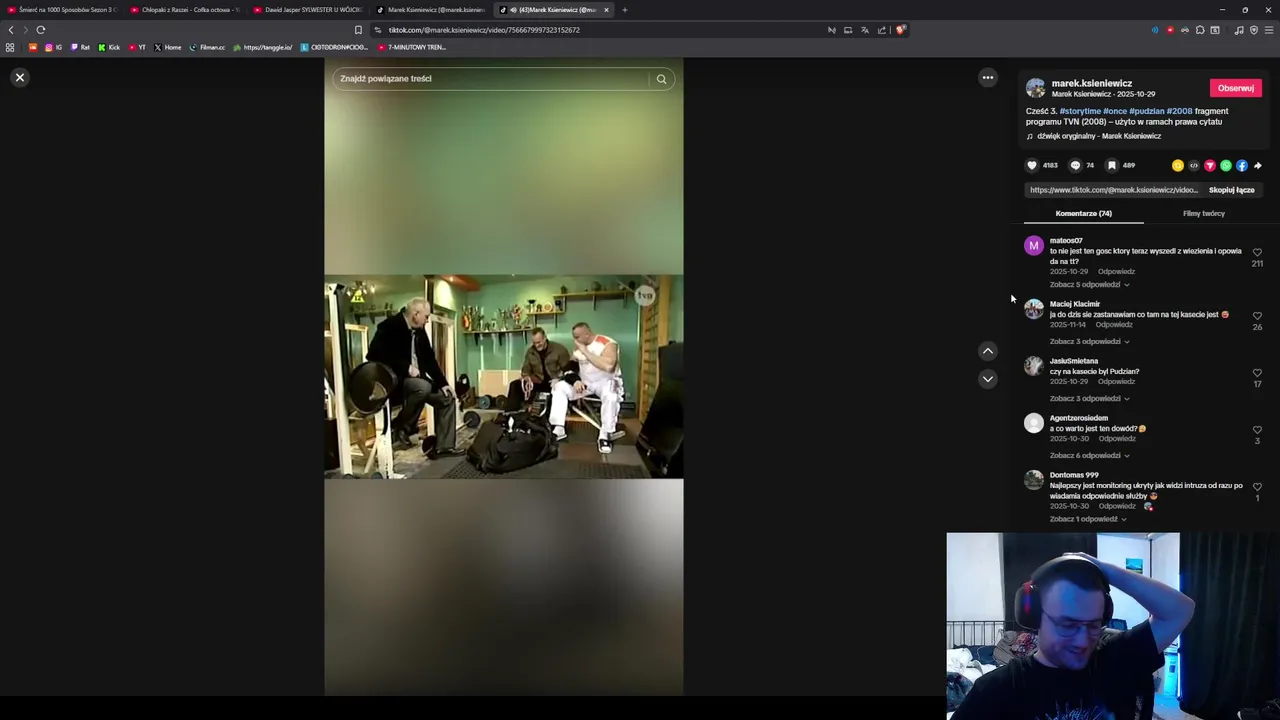1280x720 pixels.
Task: Open marek.ksieniewicz username link
Action: (1092, 83)
